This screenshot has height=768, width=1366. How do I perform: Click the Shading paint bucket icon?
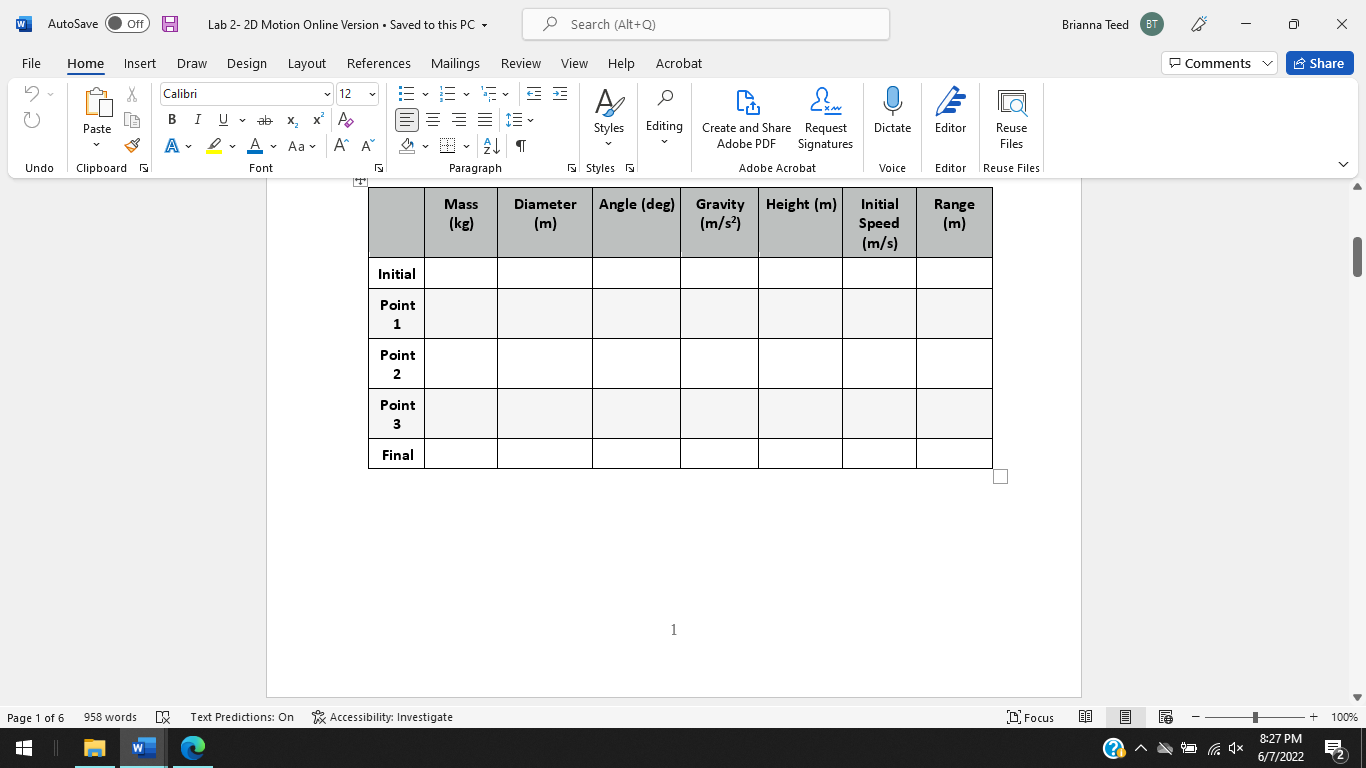click(407, 146)
